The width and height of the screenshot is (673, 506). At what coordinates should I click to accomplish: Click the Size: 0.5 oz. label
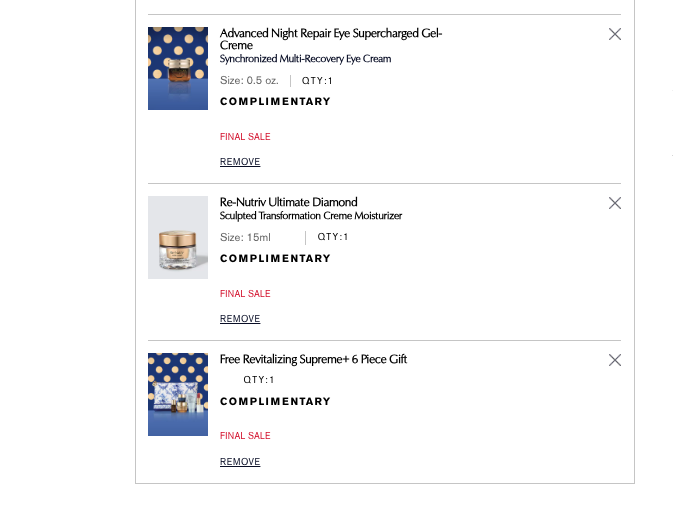pyautogui.click(x=249, y=81)
